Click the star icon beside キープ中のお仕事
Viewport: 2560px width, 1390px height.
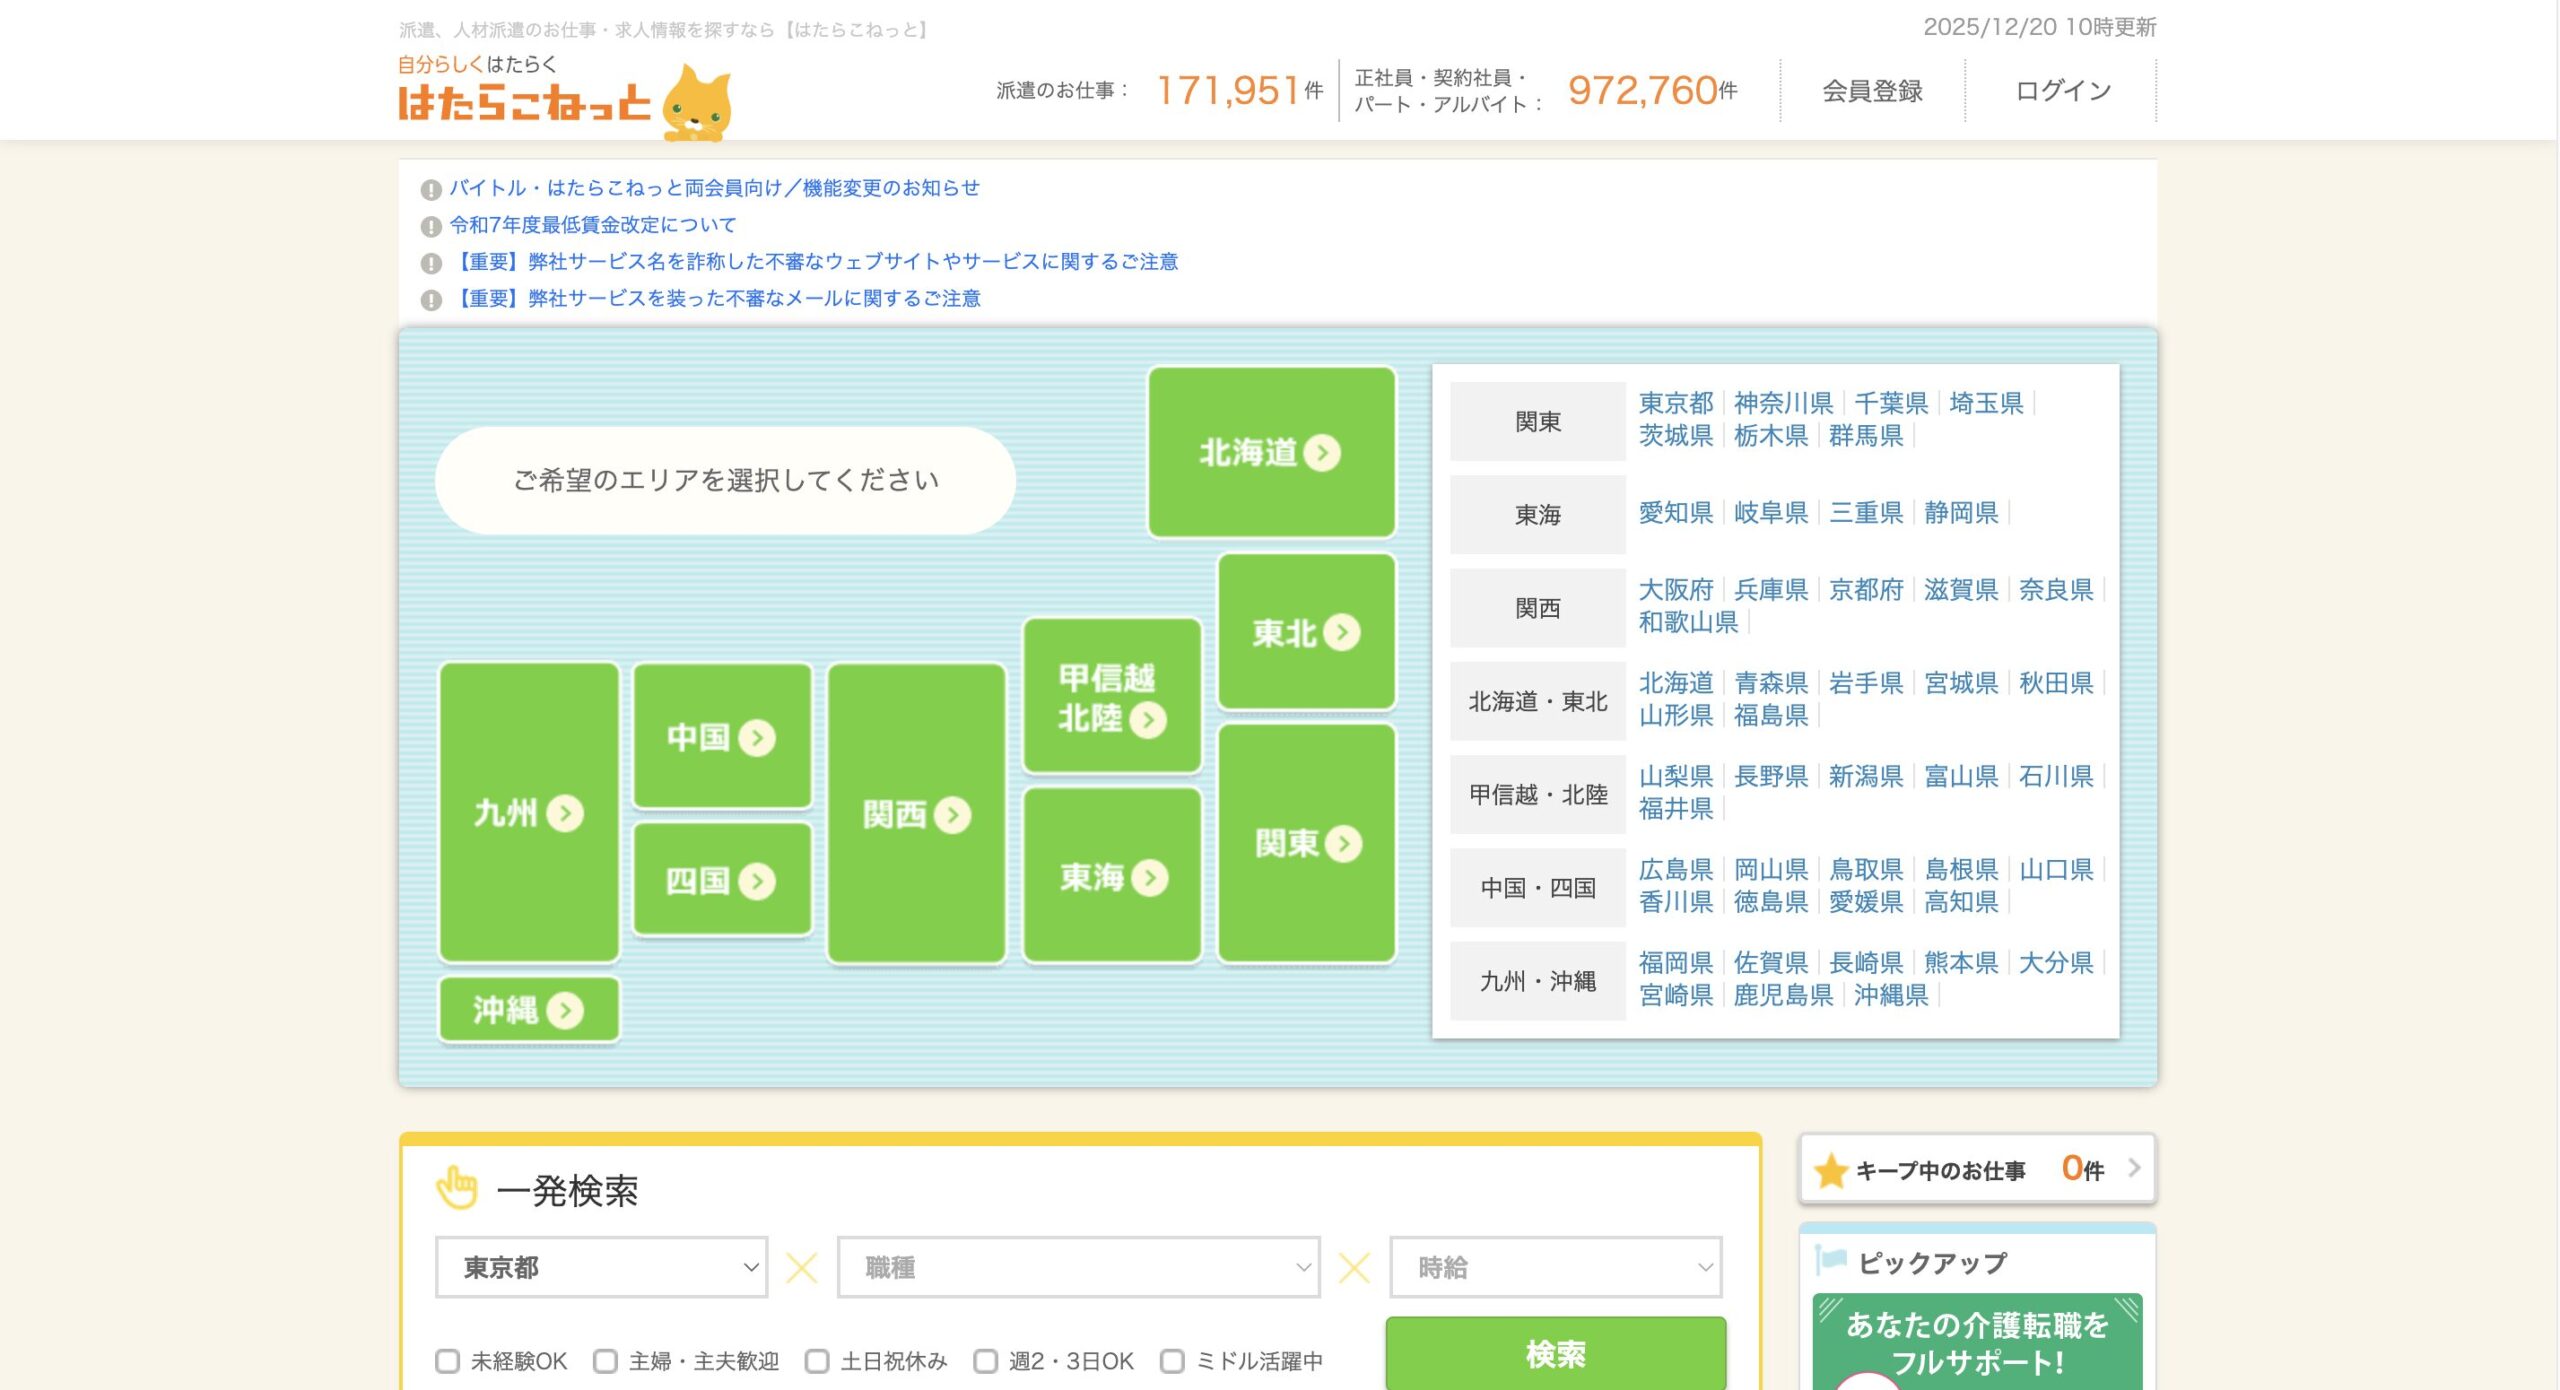pos(1831,1170)
